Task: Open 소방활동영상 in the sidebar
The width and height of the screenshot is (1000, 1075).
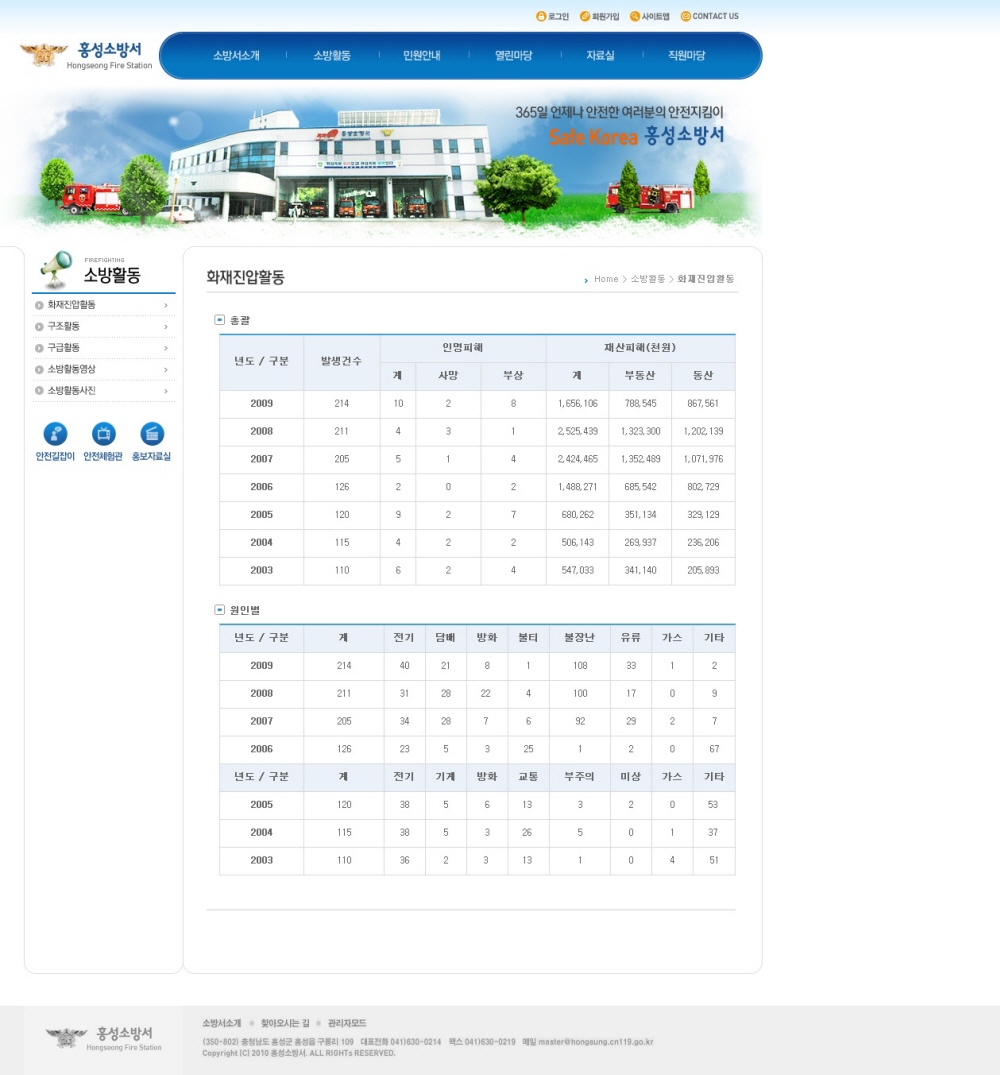Action: point(72,369)
